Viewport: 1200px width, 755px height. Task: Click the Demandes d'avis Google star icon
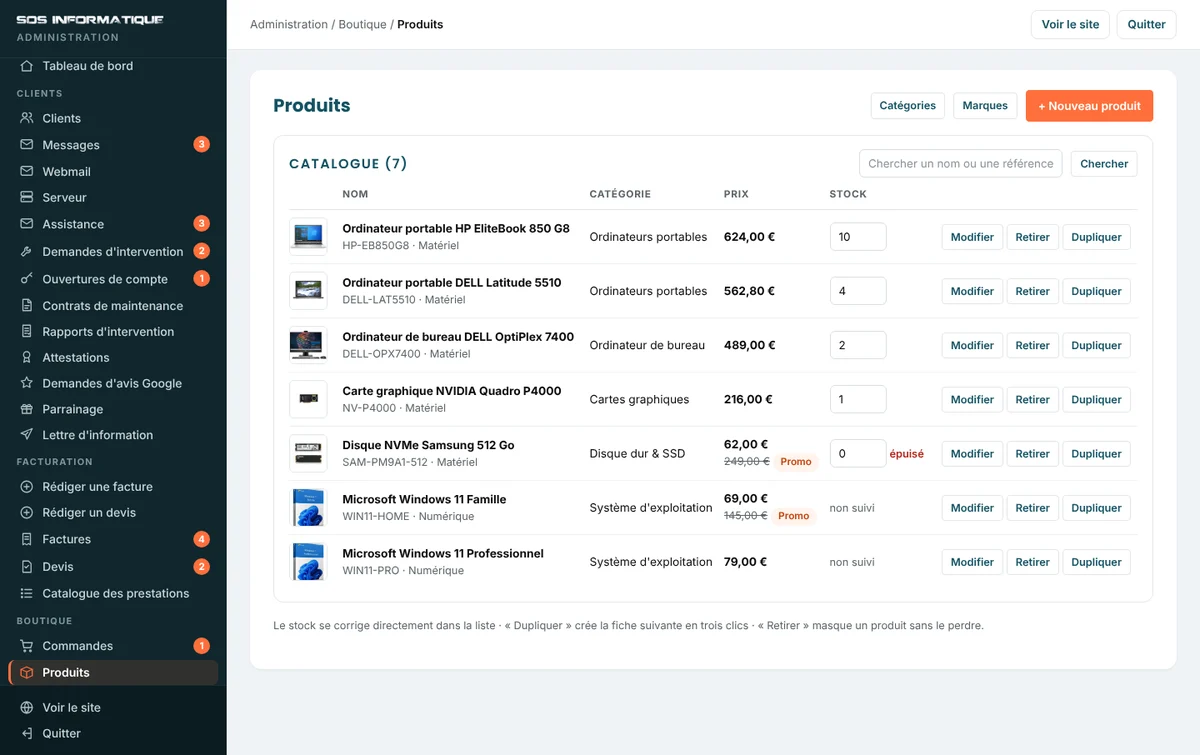click(27, 384)
